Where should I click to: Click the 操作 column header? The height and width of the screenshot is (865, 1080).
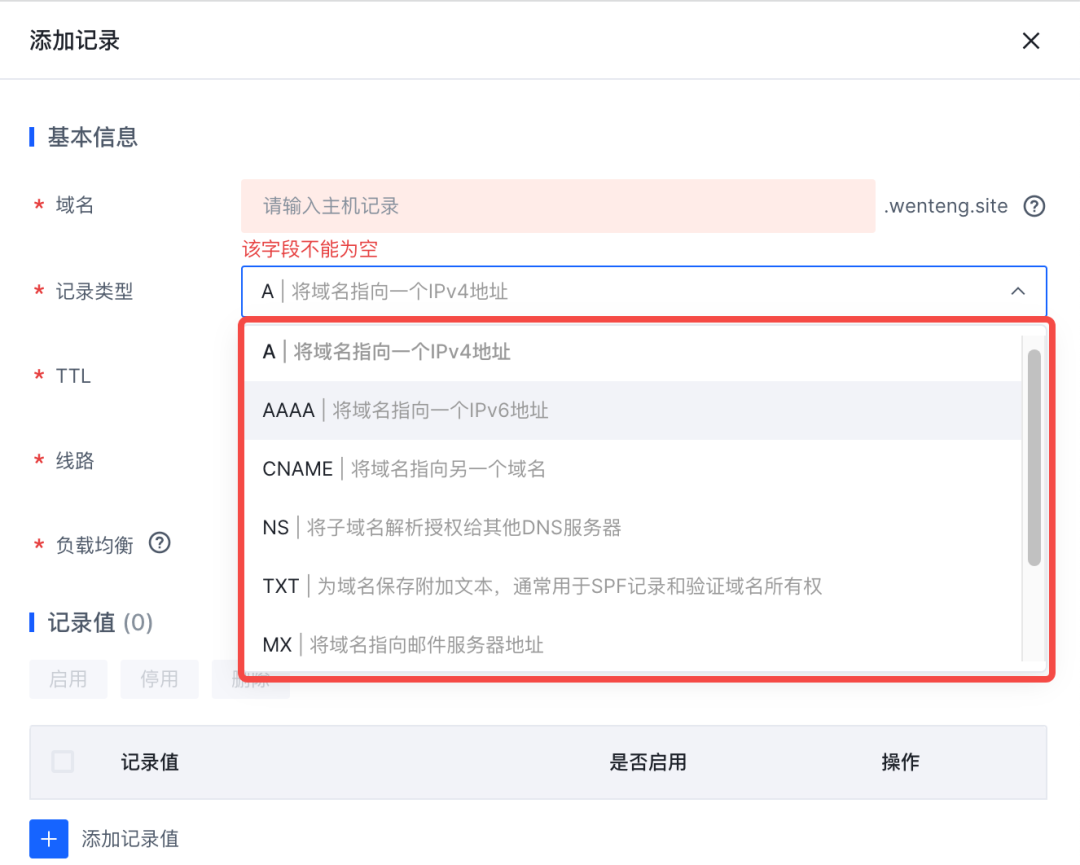(900, 762)
